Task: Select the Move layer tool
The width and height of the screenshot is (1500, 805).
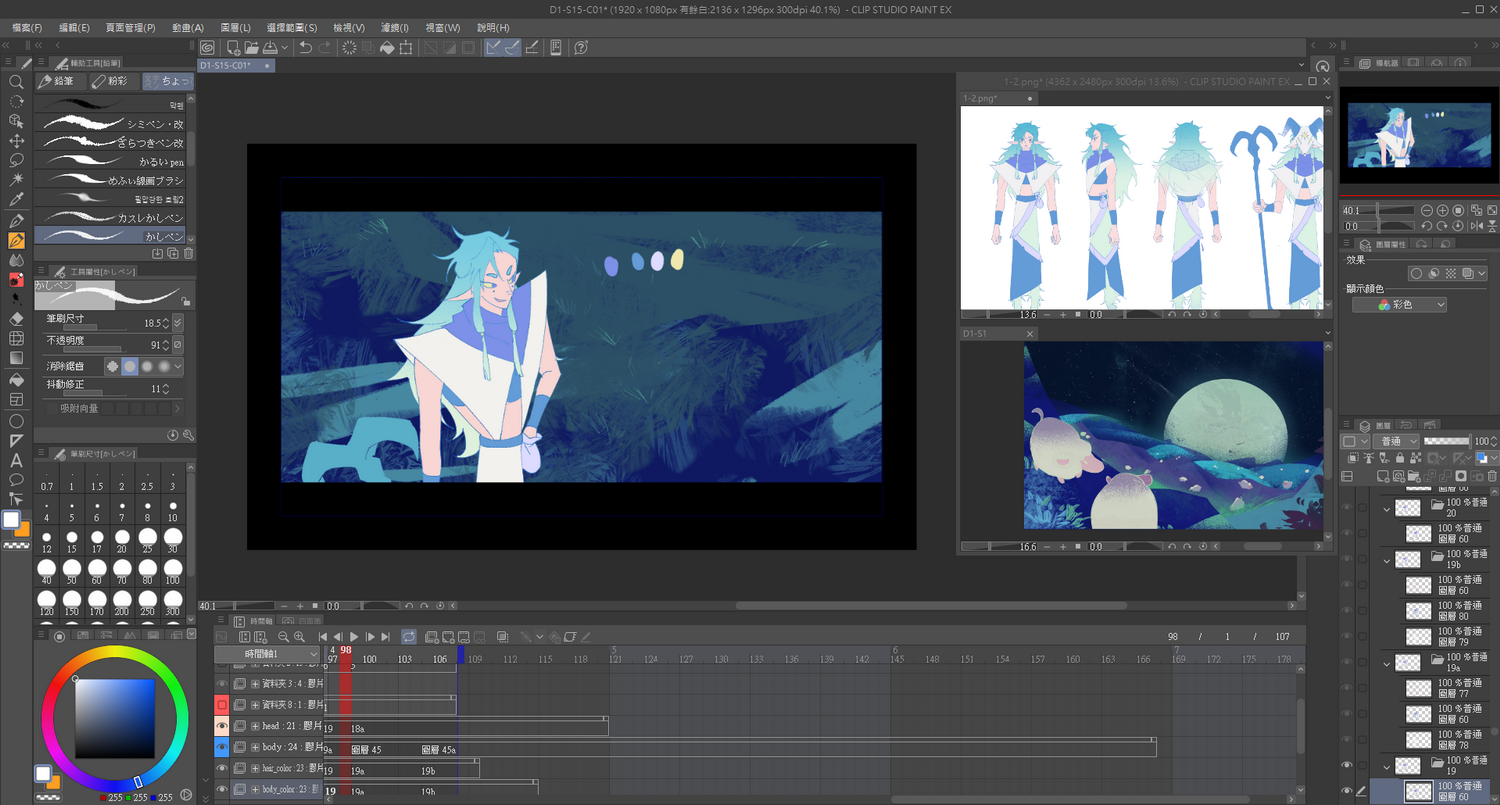Action: pyautogui.click(x=16, y=141)
